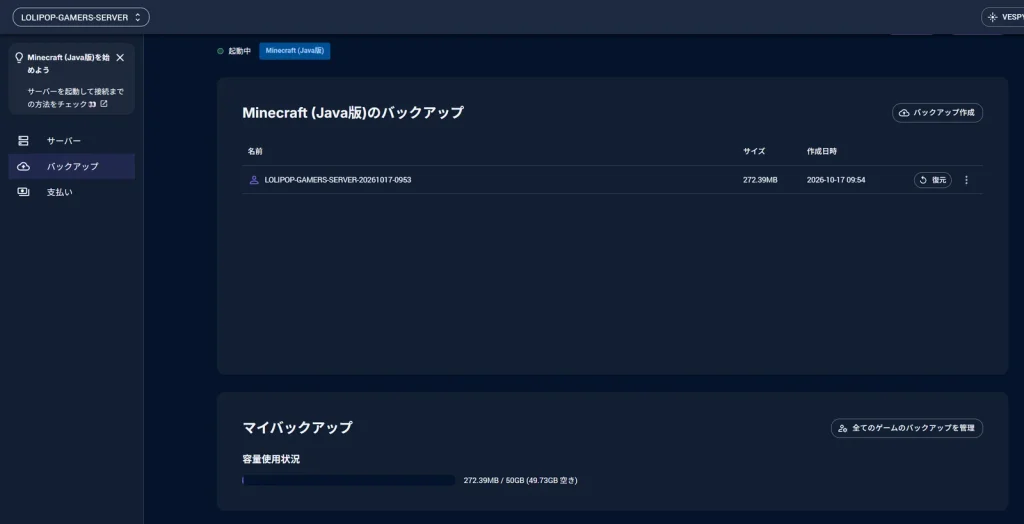
Task: Open the three-dot menu for the backup row
Action: [x=967, y=180]
